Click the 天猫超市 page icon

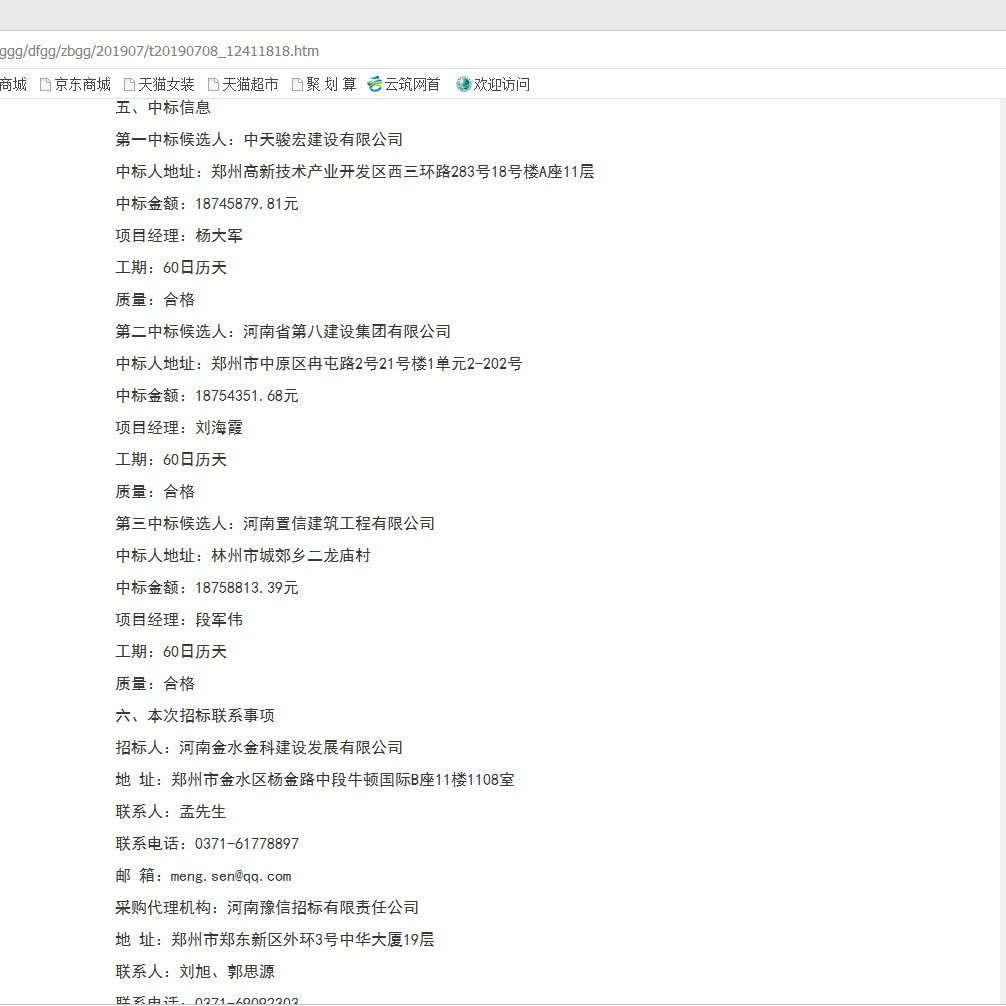tap(213, 85)
